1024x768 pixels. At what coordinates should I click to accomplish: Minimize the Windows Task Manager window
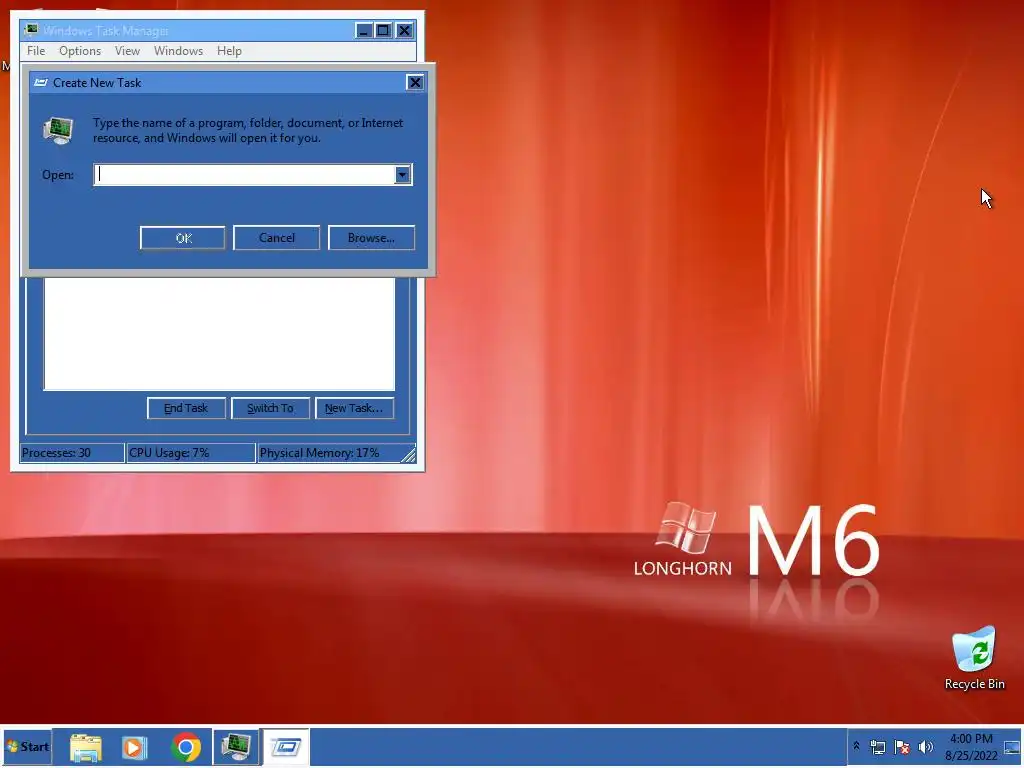pyautogui.click(x=364, y=31)
